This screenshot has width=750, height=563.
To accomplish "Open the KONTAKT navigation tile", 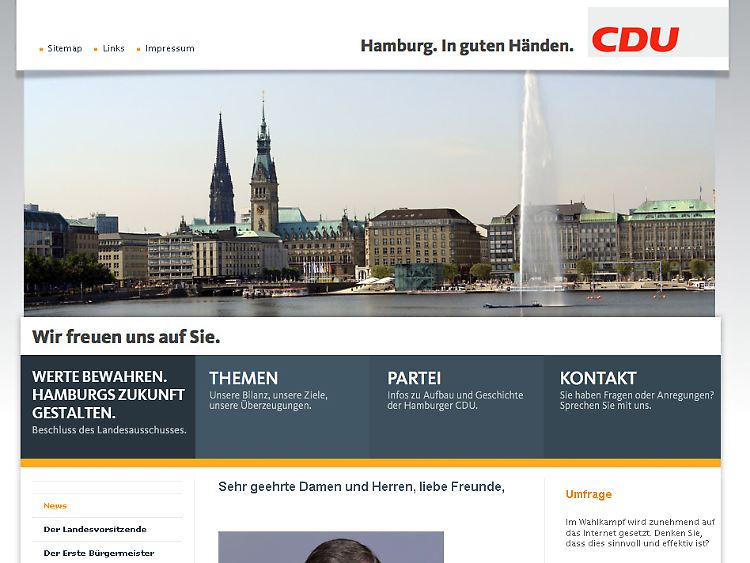I will (x=632, y=407).
